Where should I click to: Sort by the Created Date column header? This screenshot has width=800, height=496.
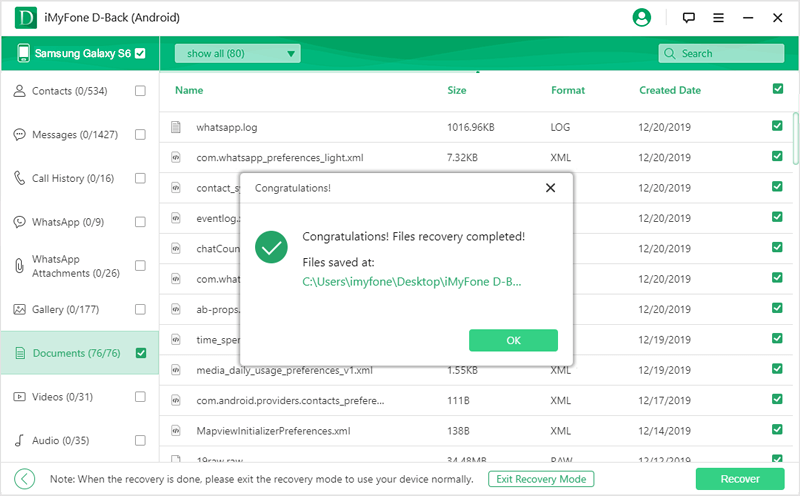pos(670,90)
